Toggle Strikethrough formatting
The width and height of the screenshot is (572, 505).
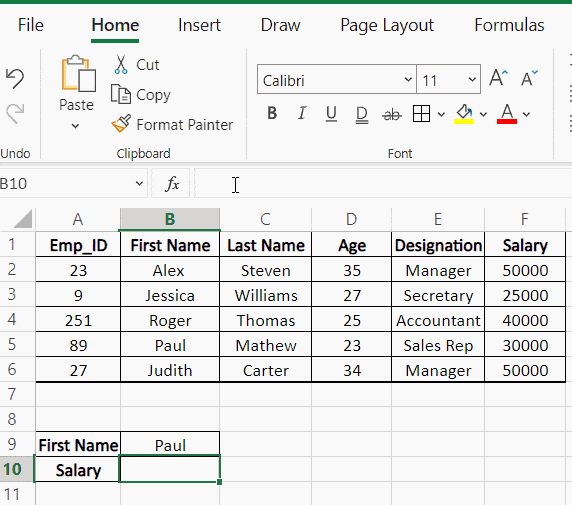point(391,115)
